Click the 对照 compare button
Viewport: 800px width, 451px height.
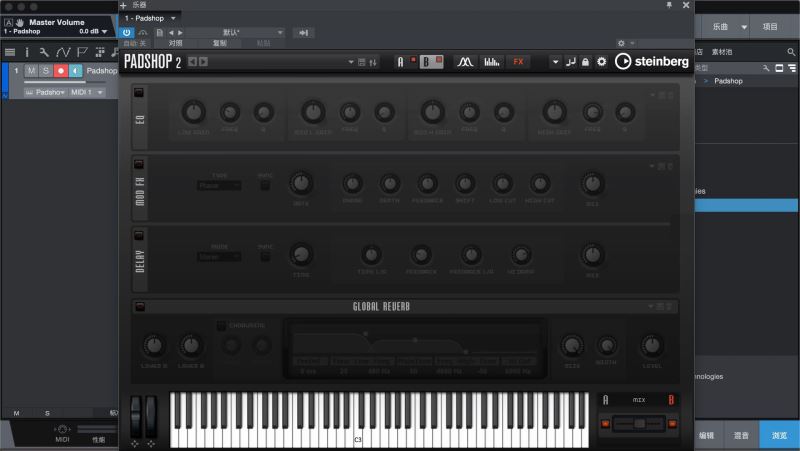[x=176, y=43]
